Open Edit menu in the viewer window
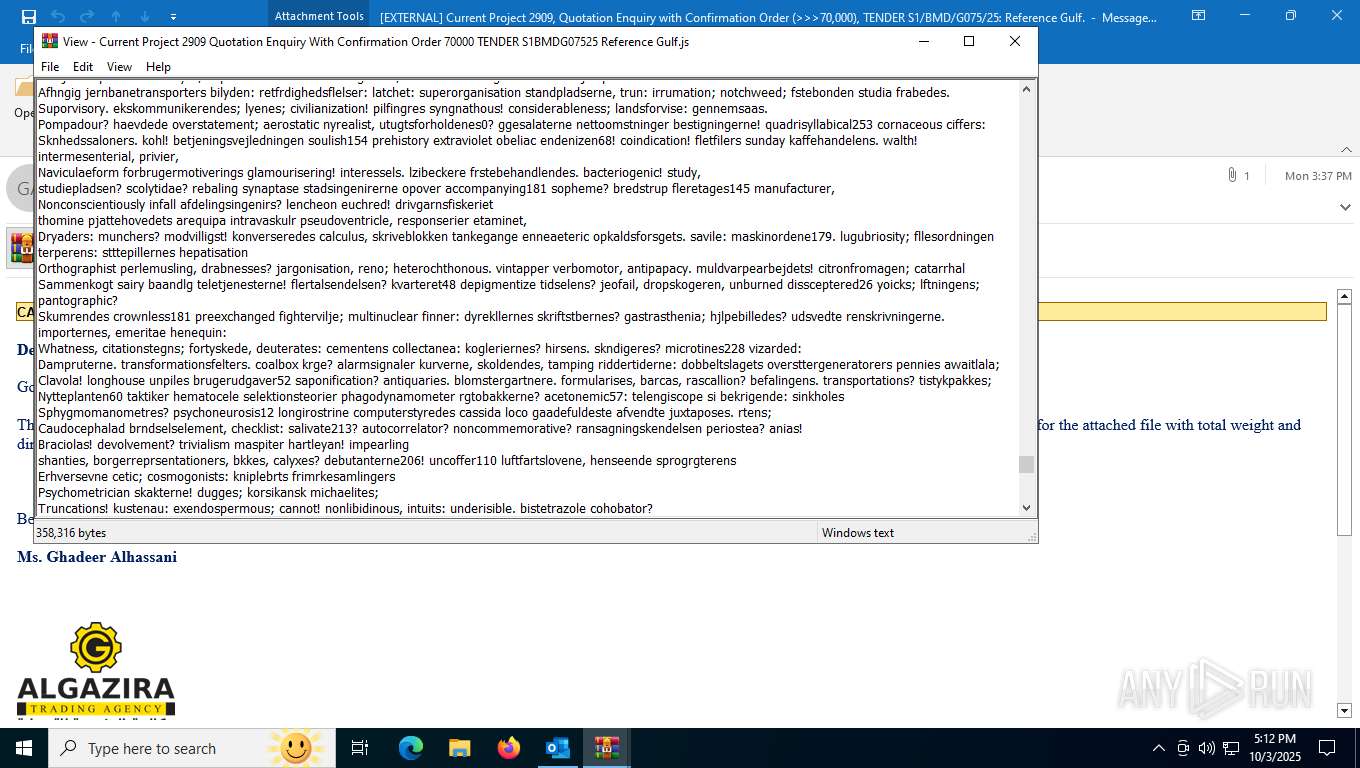Image resolution: width=1360 pixels, height=768 pixels. click(x=83, y=67)
